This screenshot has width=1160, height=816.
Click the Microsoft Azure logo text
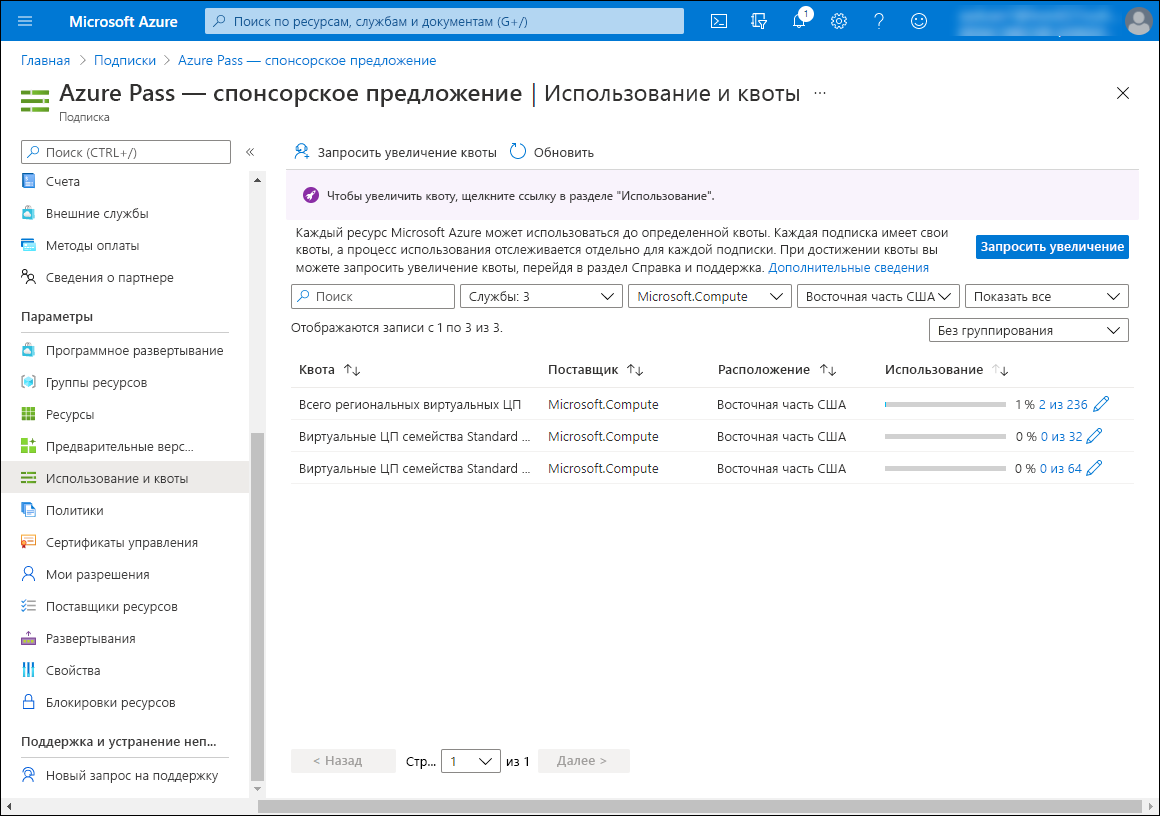click(x=123, y=21)
